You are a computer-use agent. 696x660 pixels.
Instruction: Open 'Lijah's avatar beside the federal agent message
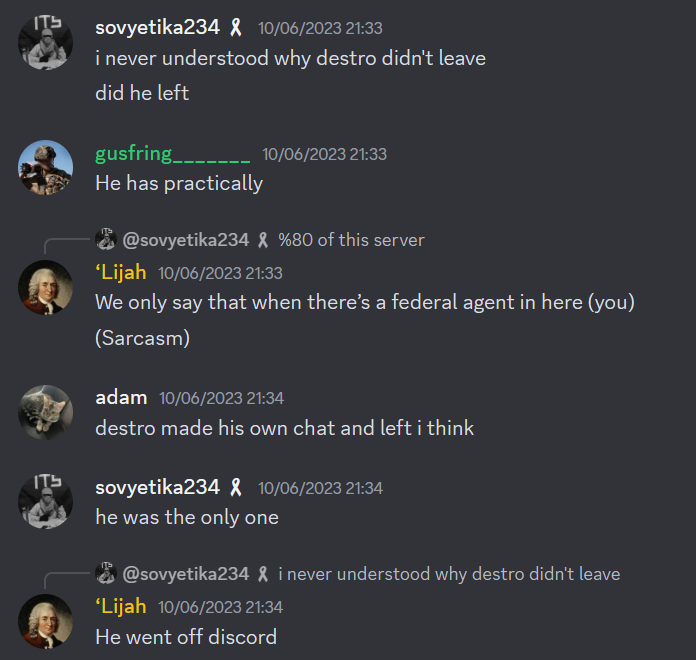point(45,287)
